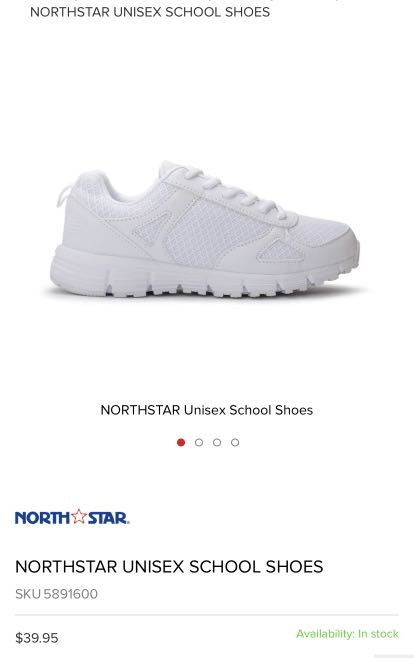Click the Availability: In stock label
This screenshot has width=414, height=658.
coord(347,634)
